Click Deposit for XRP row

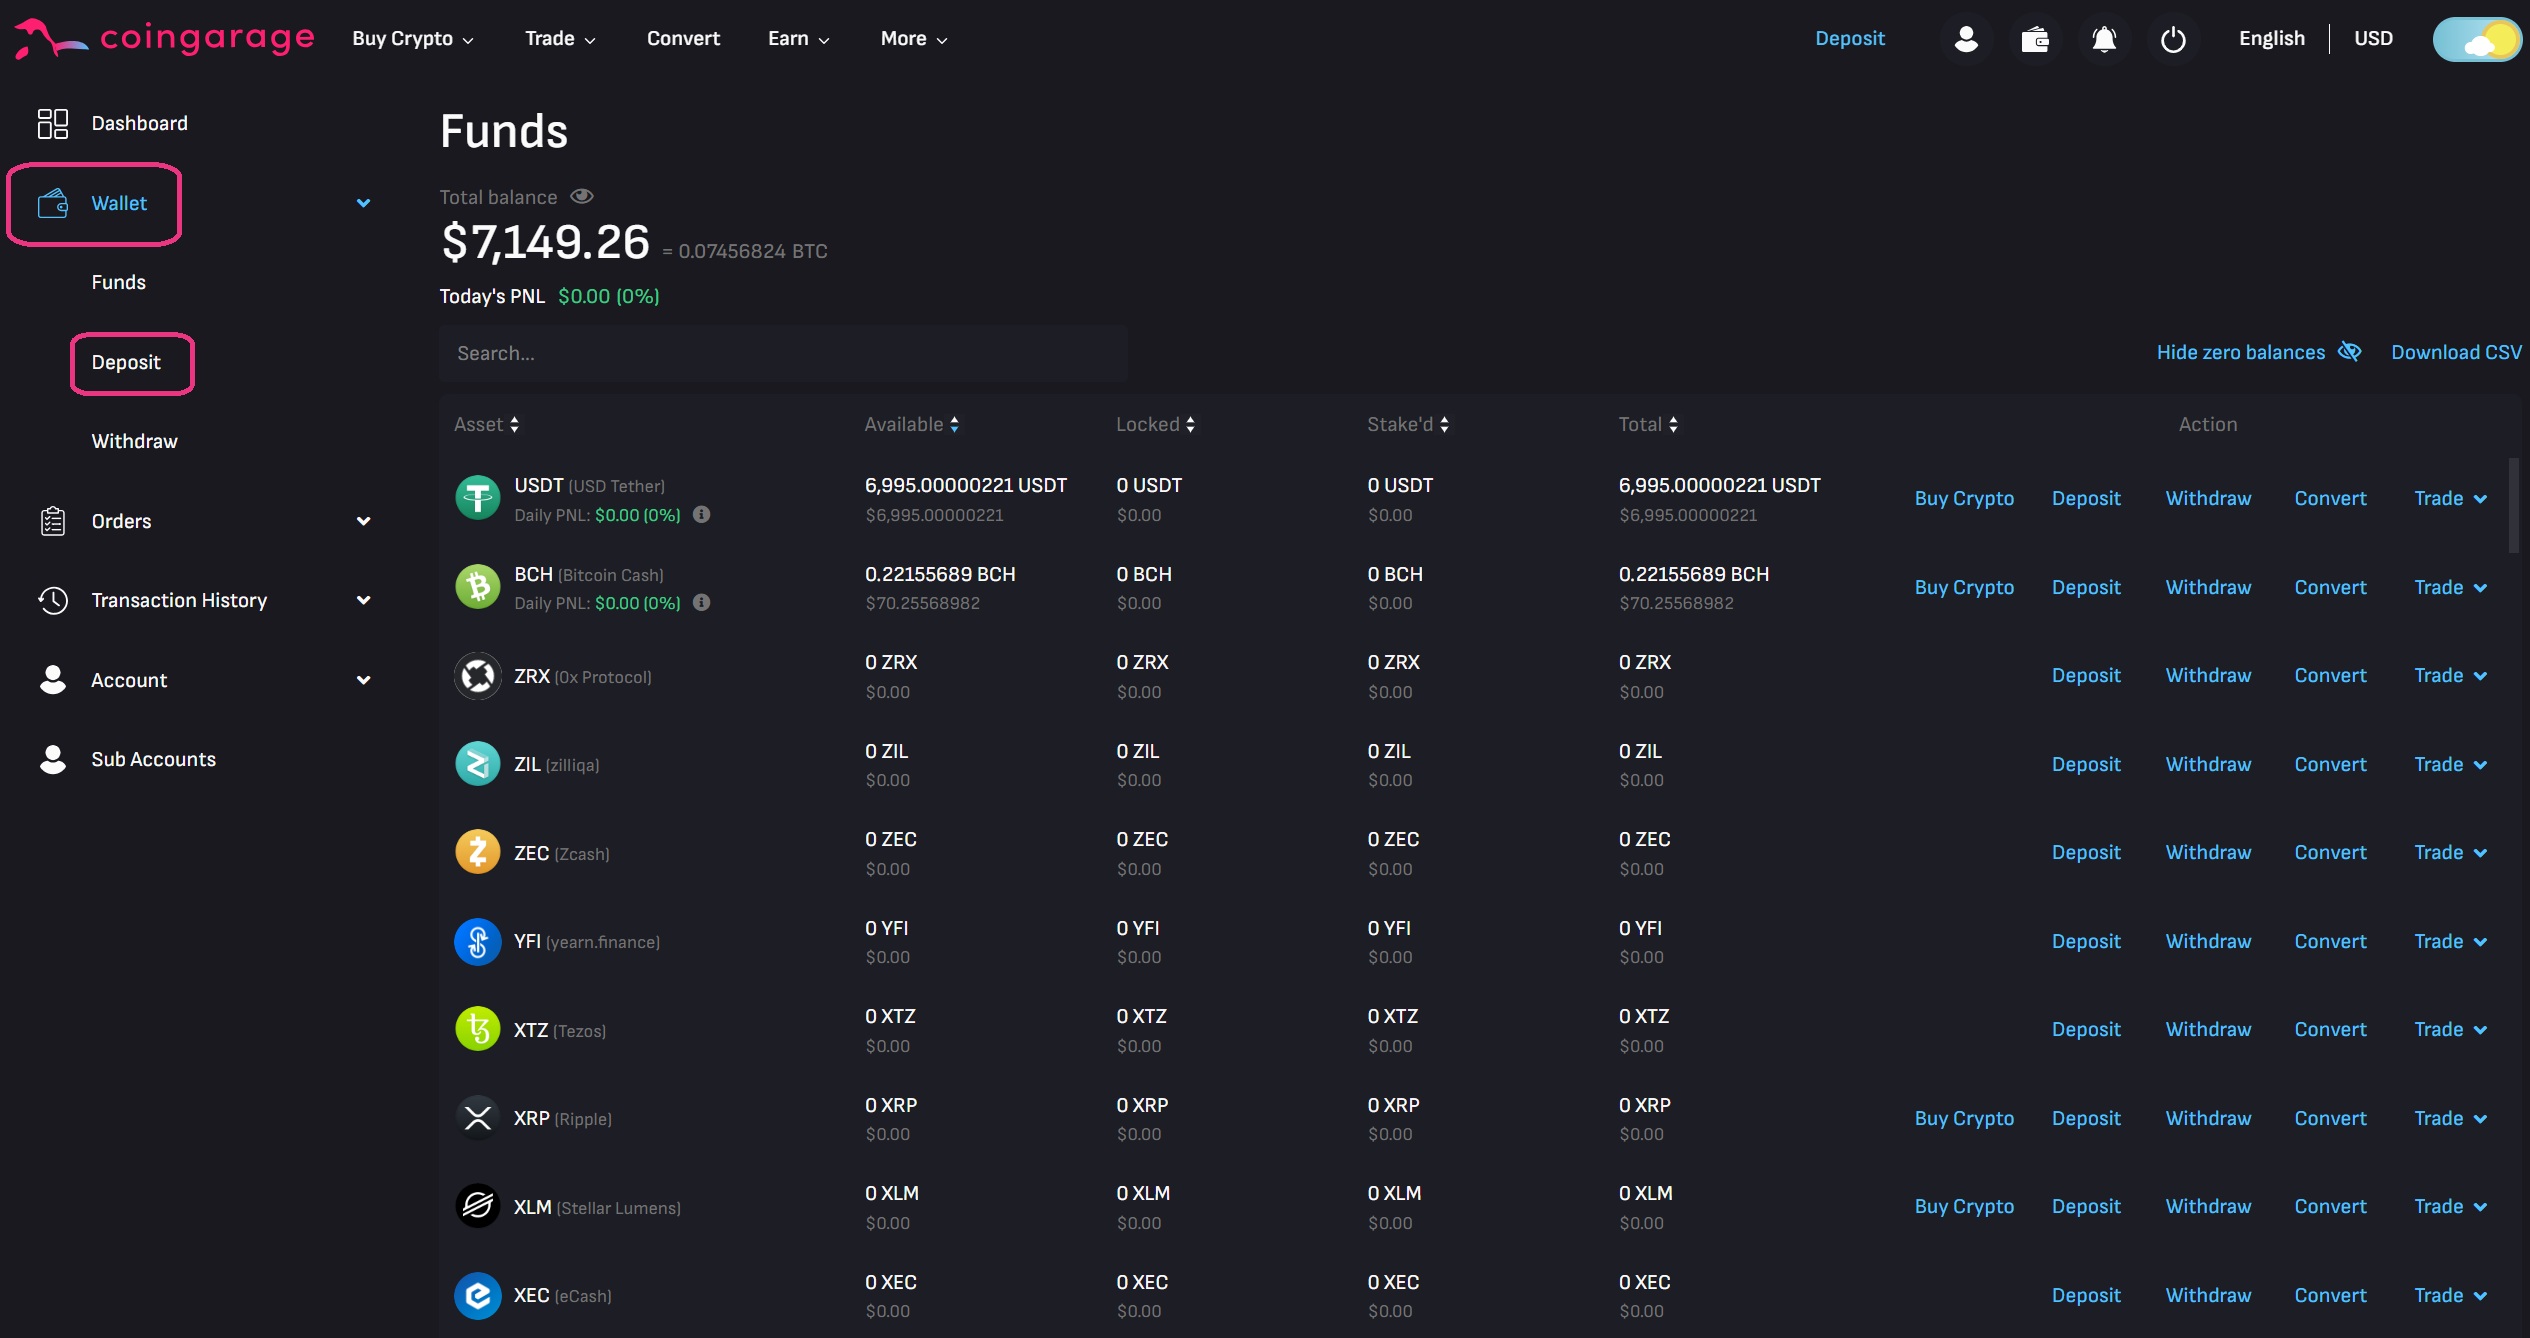(2086, 1118)
